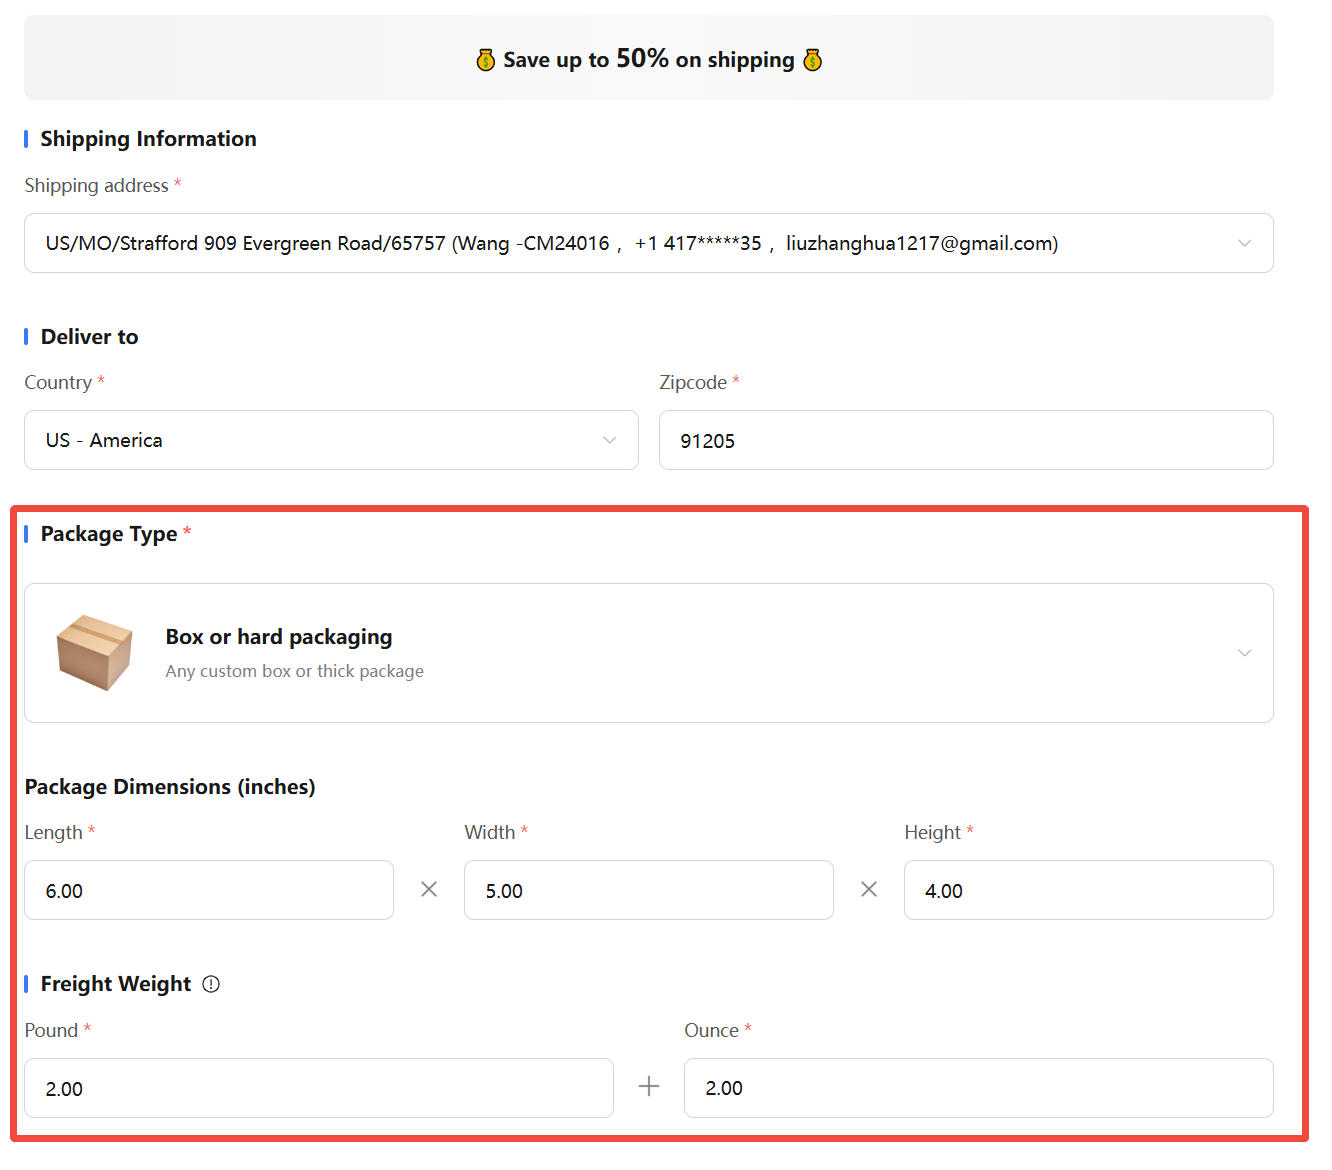Expand the Package Type chevron arrow

click(x=1244, y=653)
